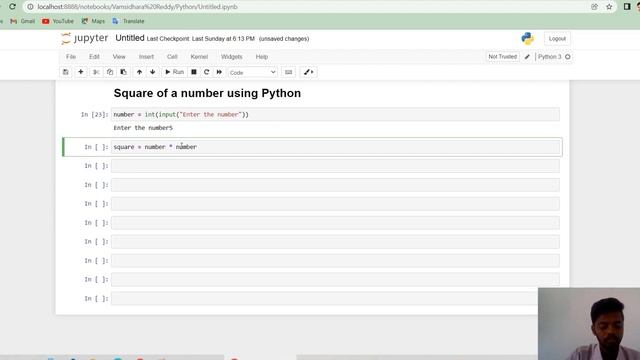Click the share page icon in address bar
Image resolution: width=640 pixels, height=360 pixels.
click(594, 7)
